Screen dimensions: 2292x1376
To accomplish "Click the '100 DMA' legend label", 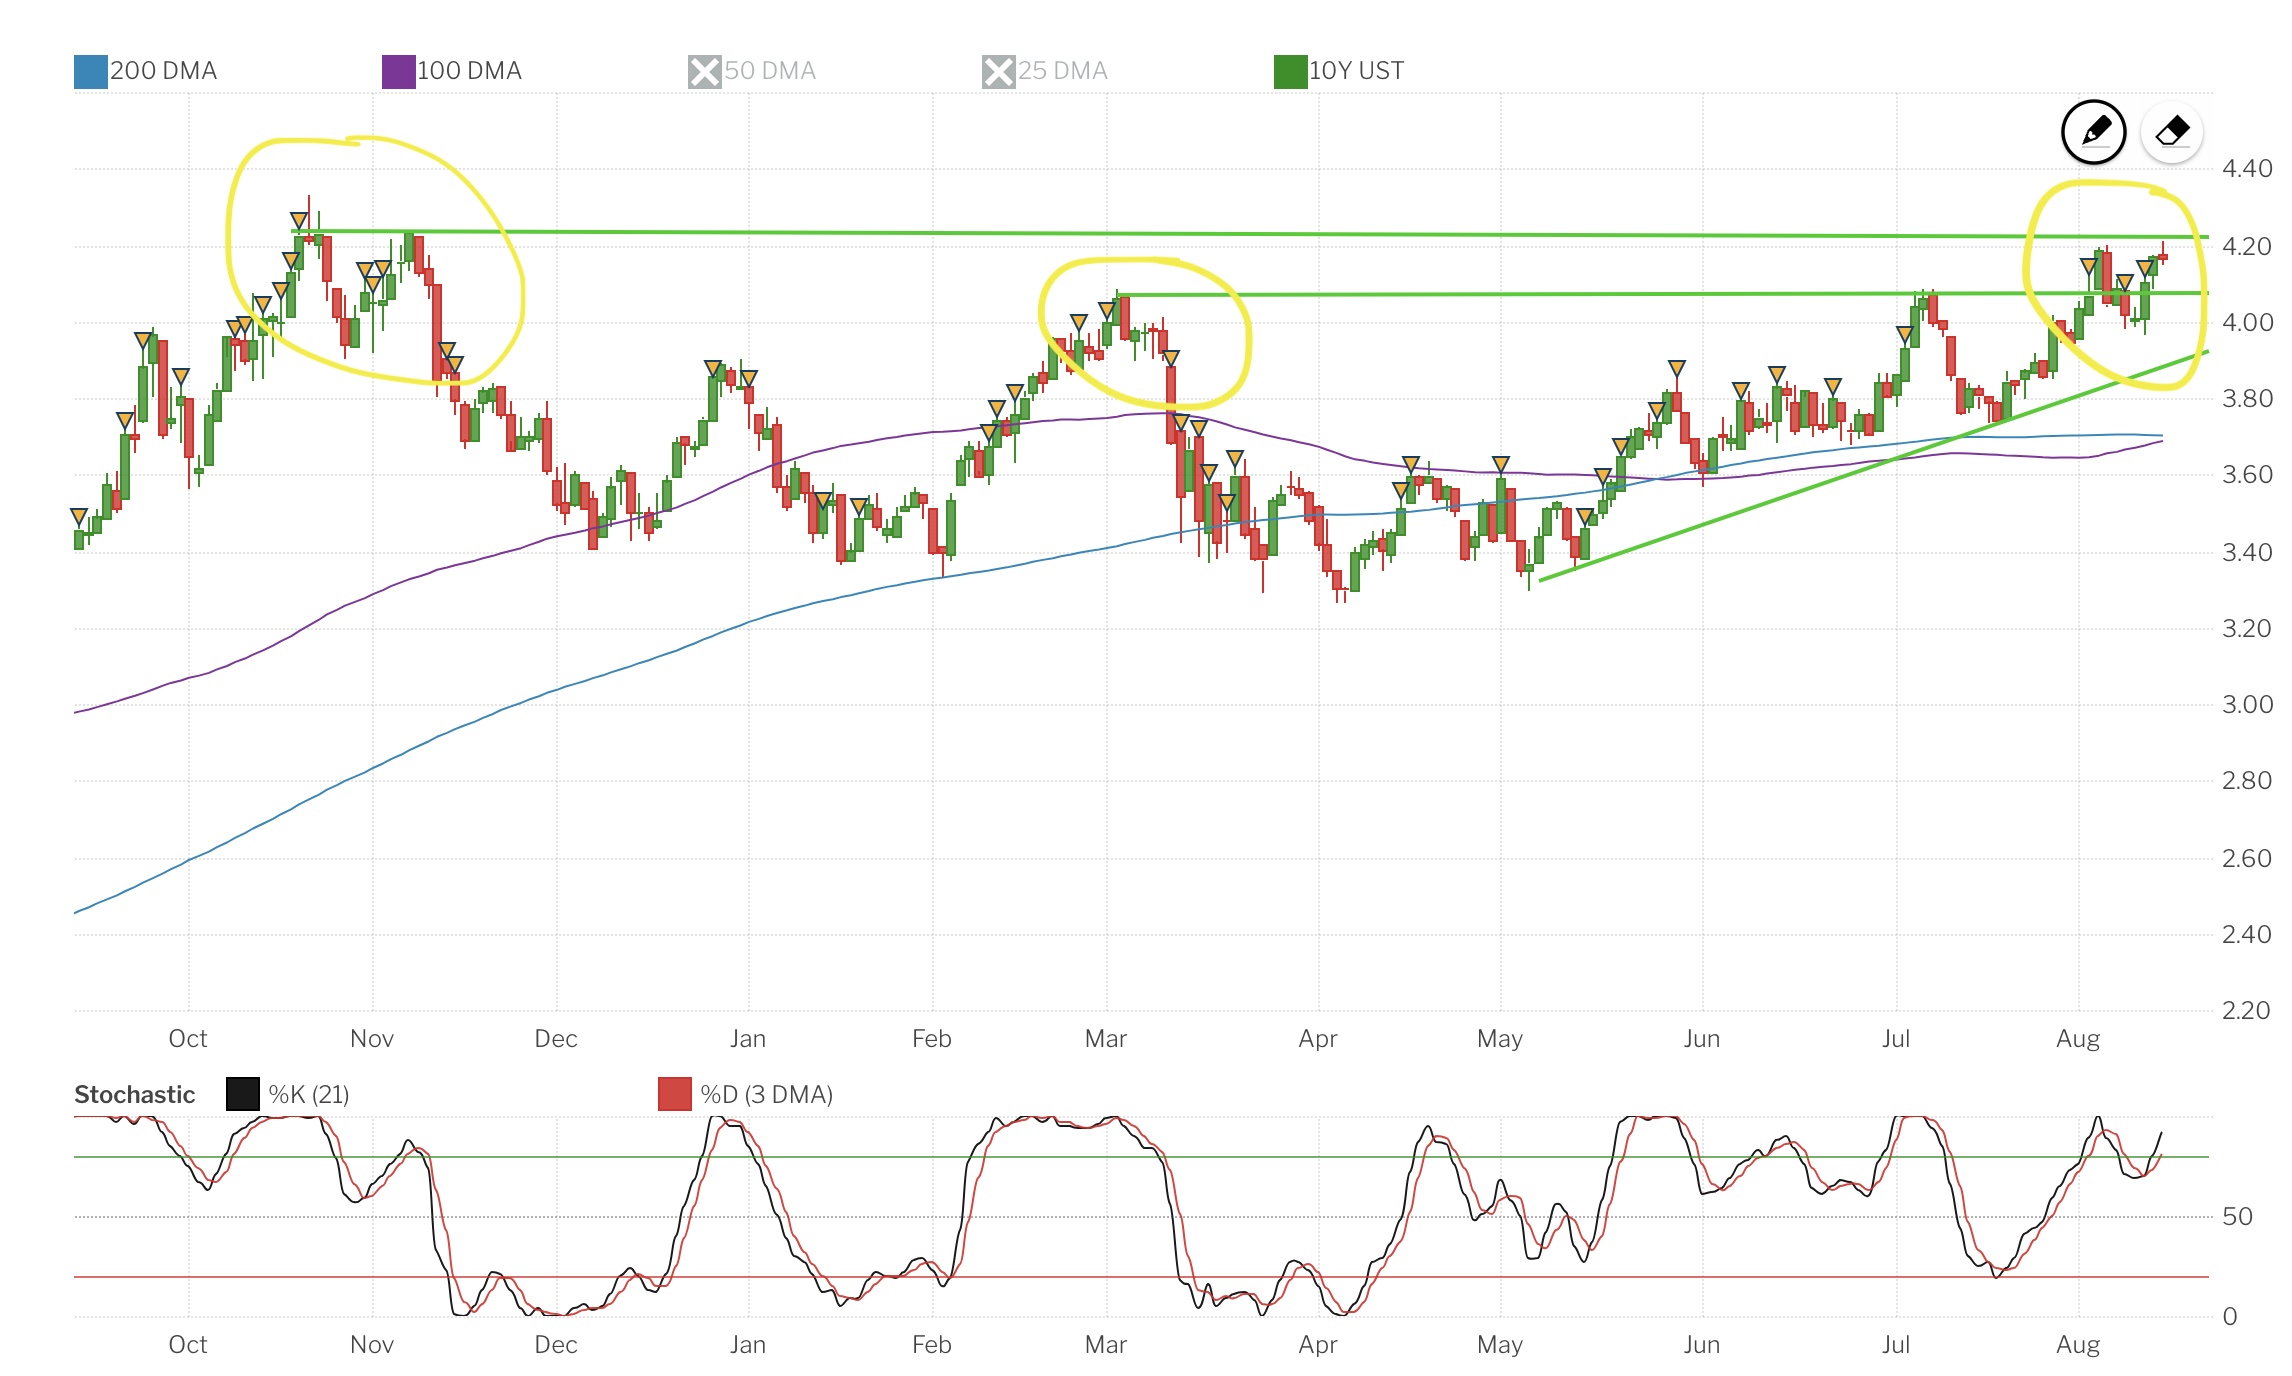I will click(x=469, y=71).
